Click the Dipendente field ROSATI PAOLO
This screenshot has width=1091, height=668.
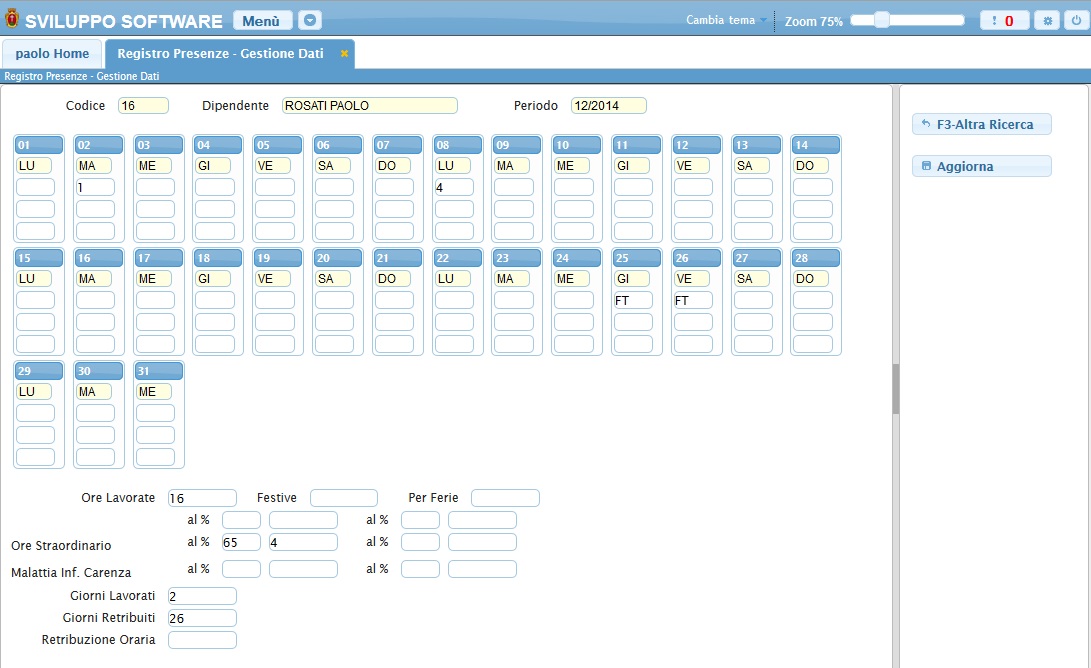click(x=369, y=105)
